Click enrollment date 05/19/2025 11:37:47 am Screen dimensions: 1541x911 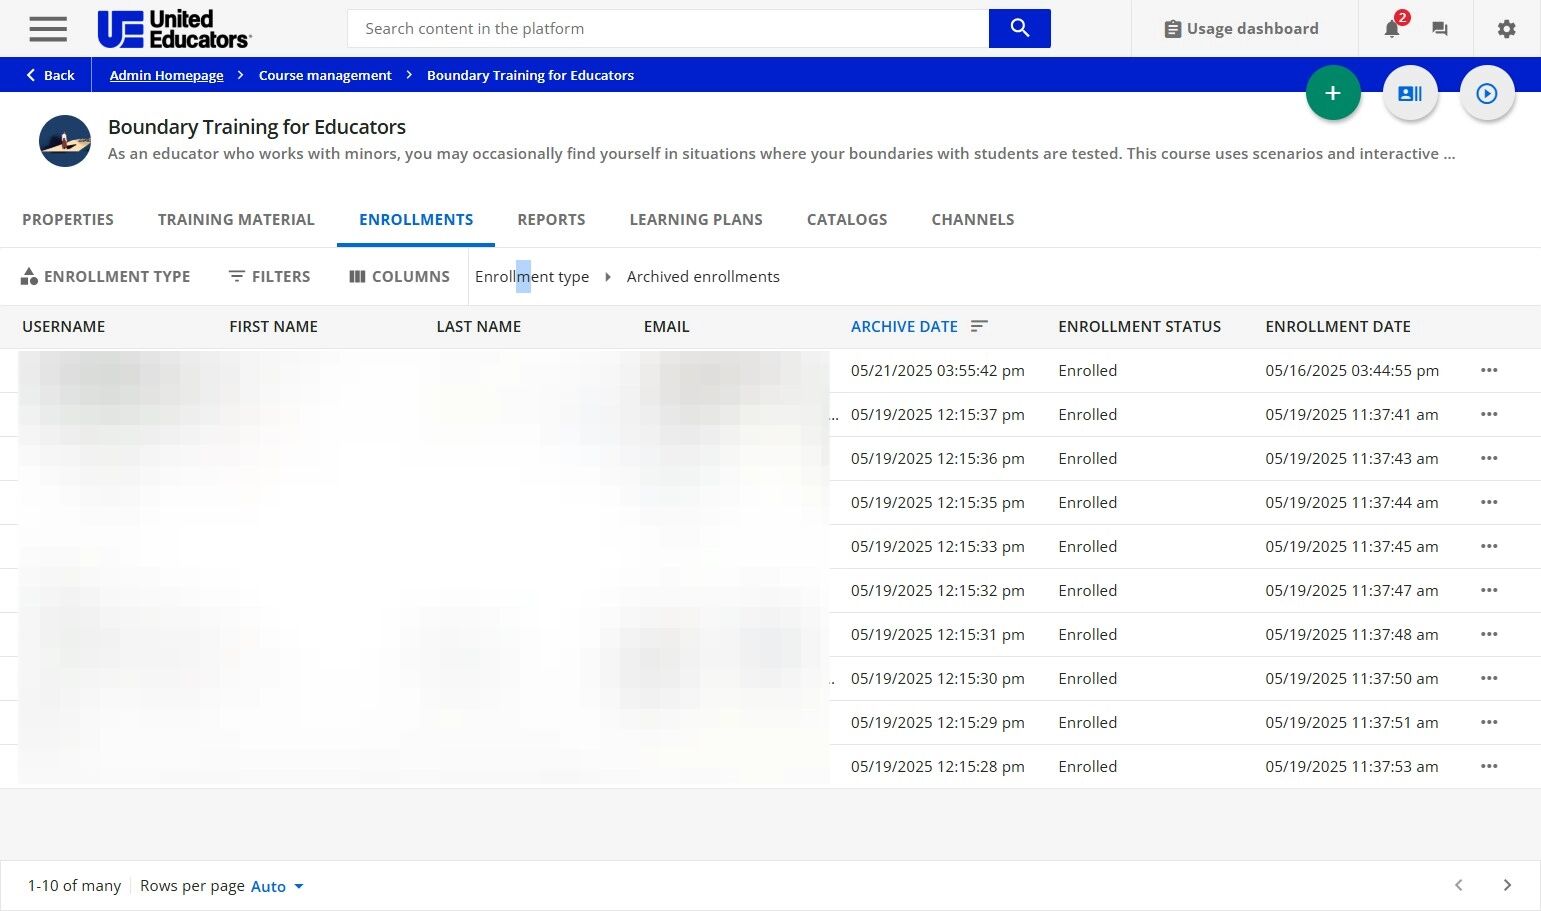point(1352,591)
